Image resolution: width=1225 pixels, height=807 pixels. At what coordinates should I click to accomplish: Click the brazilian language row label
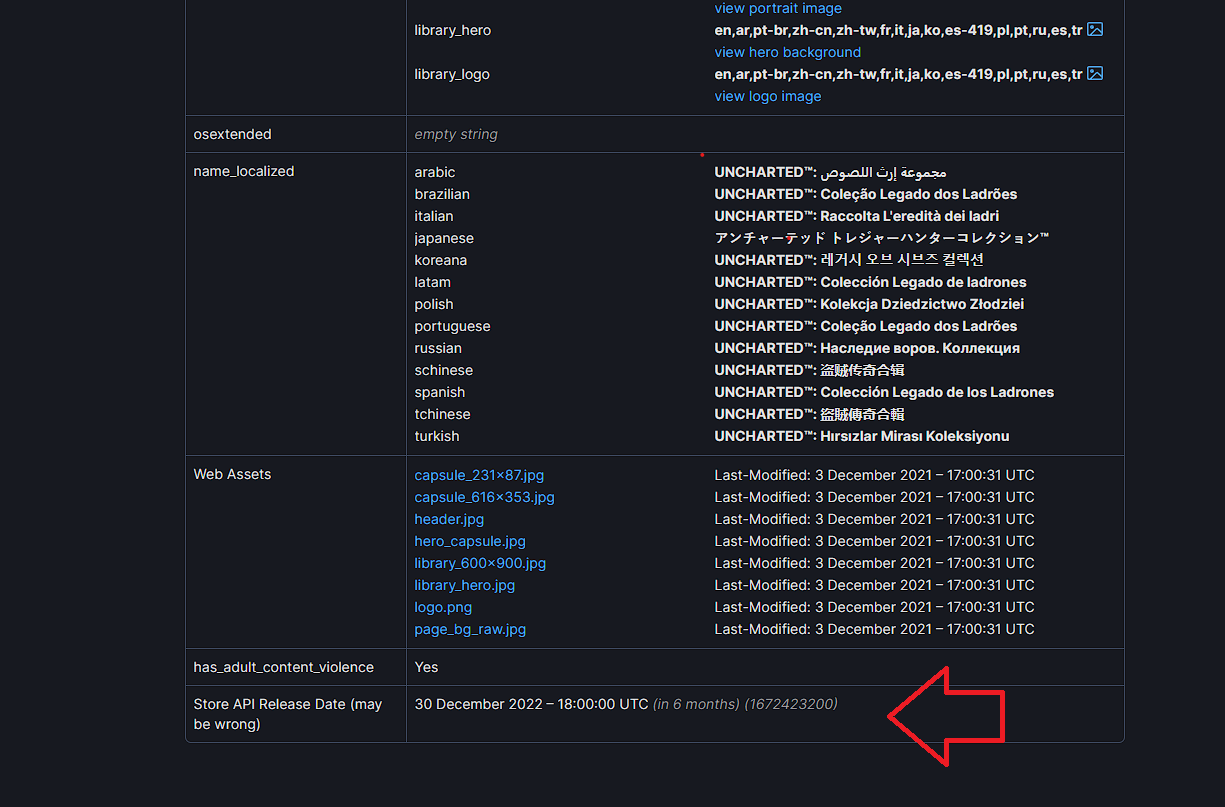pos(442,194)
